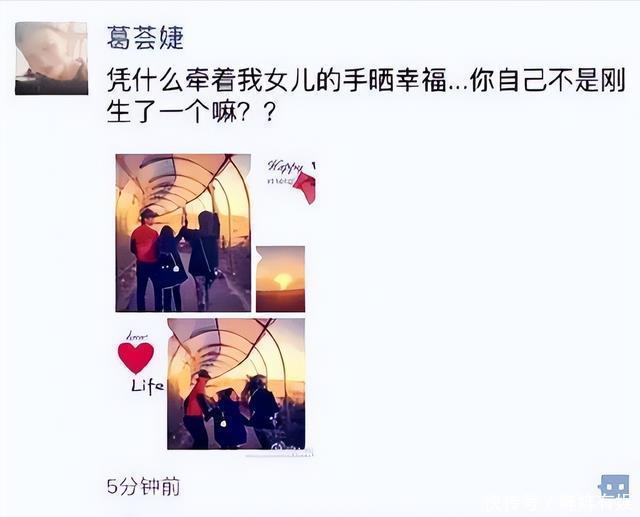Tap the handwritten Life caption
The height and width of the screenshot is (517, 640).
(x=147, y=386)
